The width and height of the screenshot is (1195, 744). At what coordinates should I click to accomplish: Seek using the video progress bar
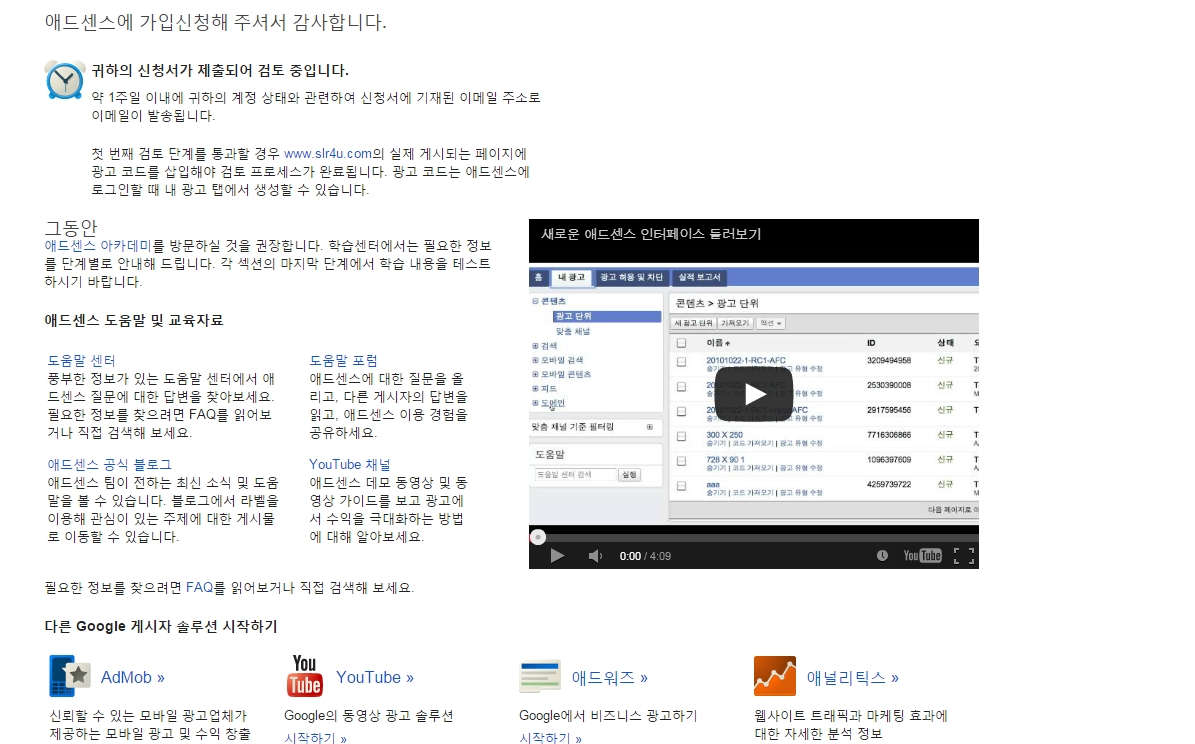click(753, 537)
